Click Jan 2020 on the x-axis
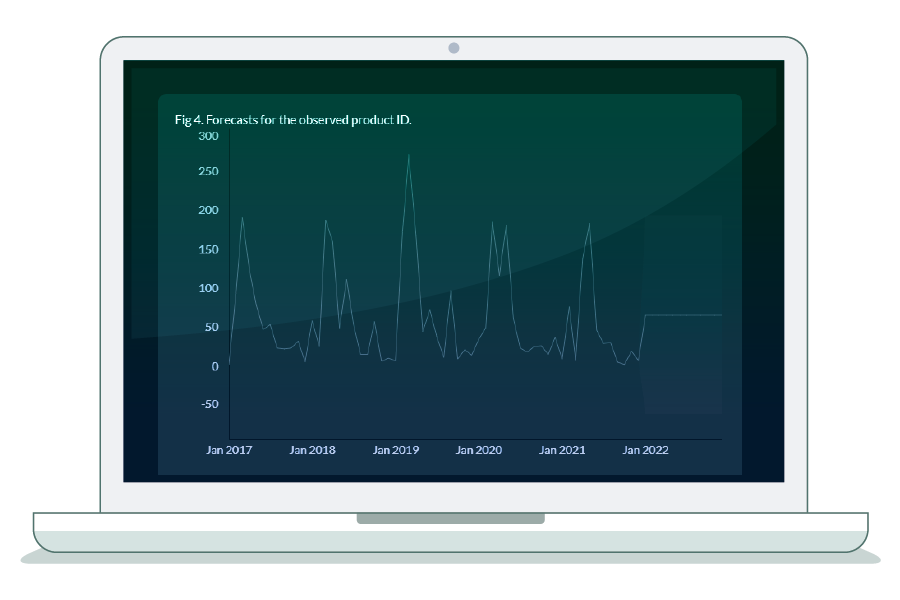The width and height of the screenshot is (900, 600). (479, 450)
